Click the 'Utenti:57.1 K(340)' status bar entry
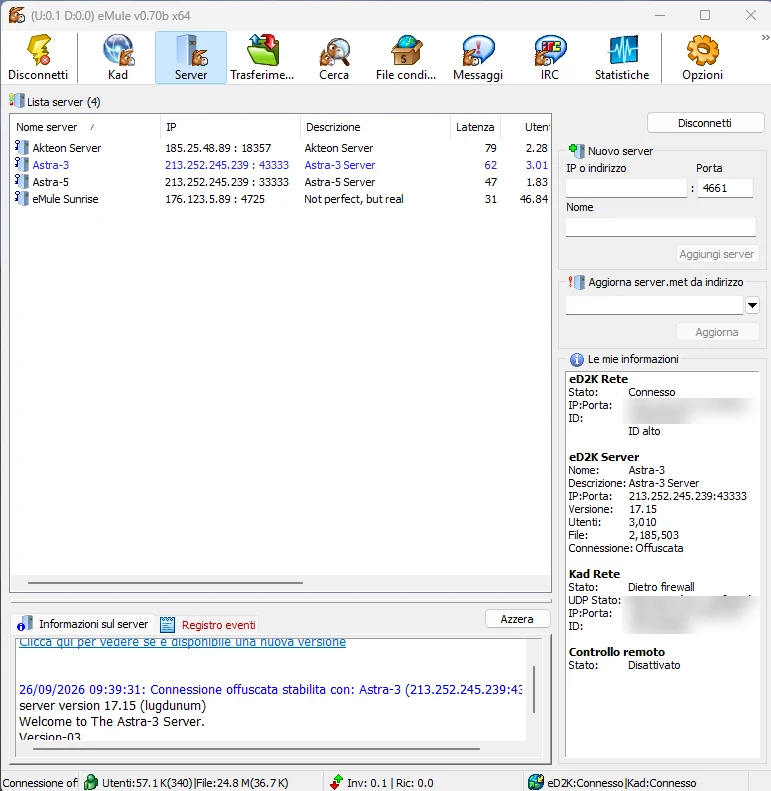Screen dimensions: 771x791 click(x=147, y=783)
